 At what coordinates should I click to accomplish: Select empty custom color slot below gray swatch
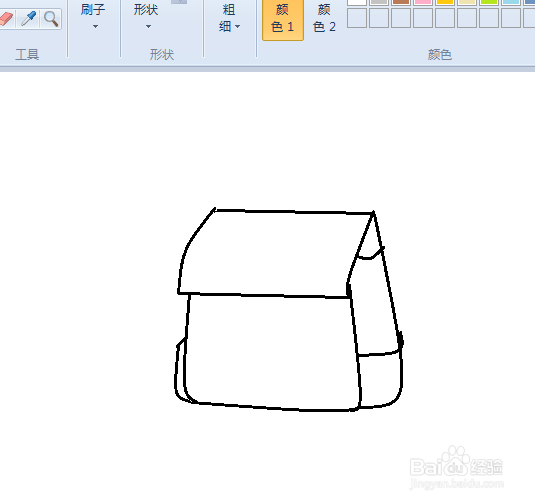(x=379, y=18)
